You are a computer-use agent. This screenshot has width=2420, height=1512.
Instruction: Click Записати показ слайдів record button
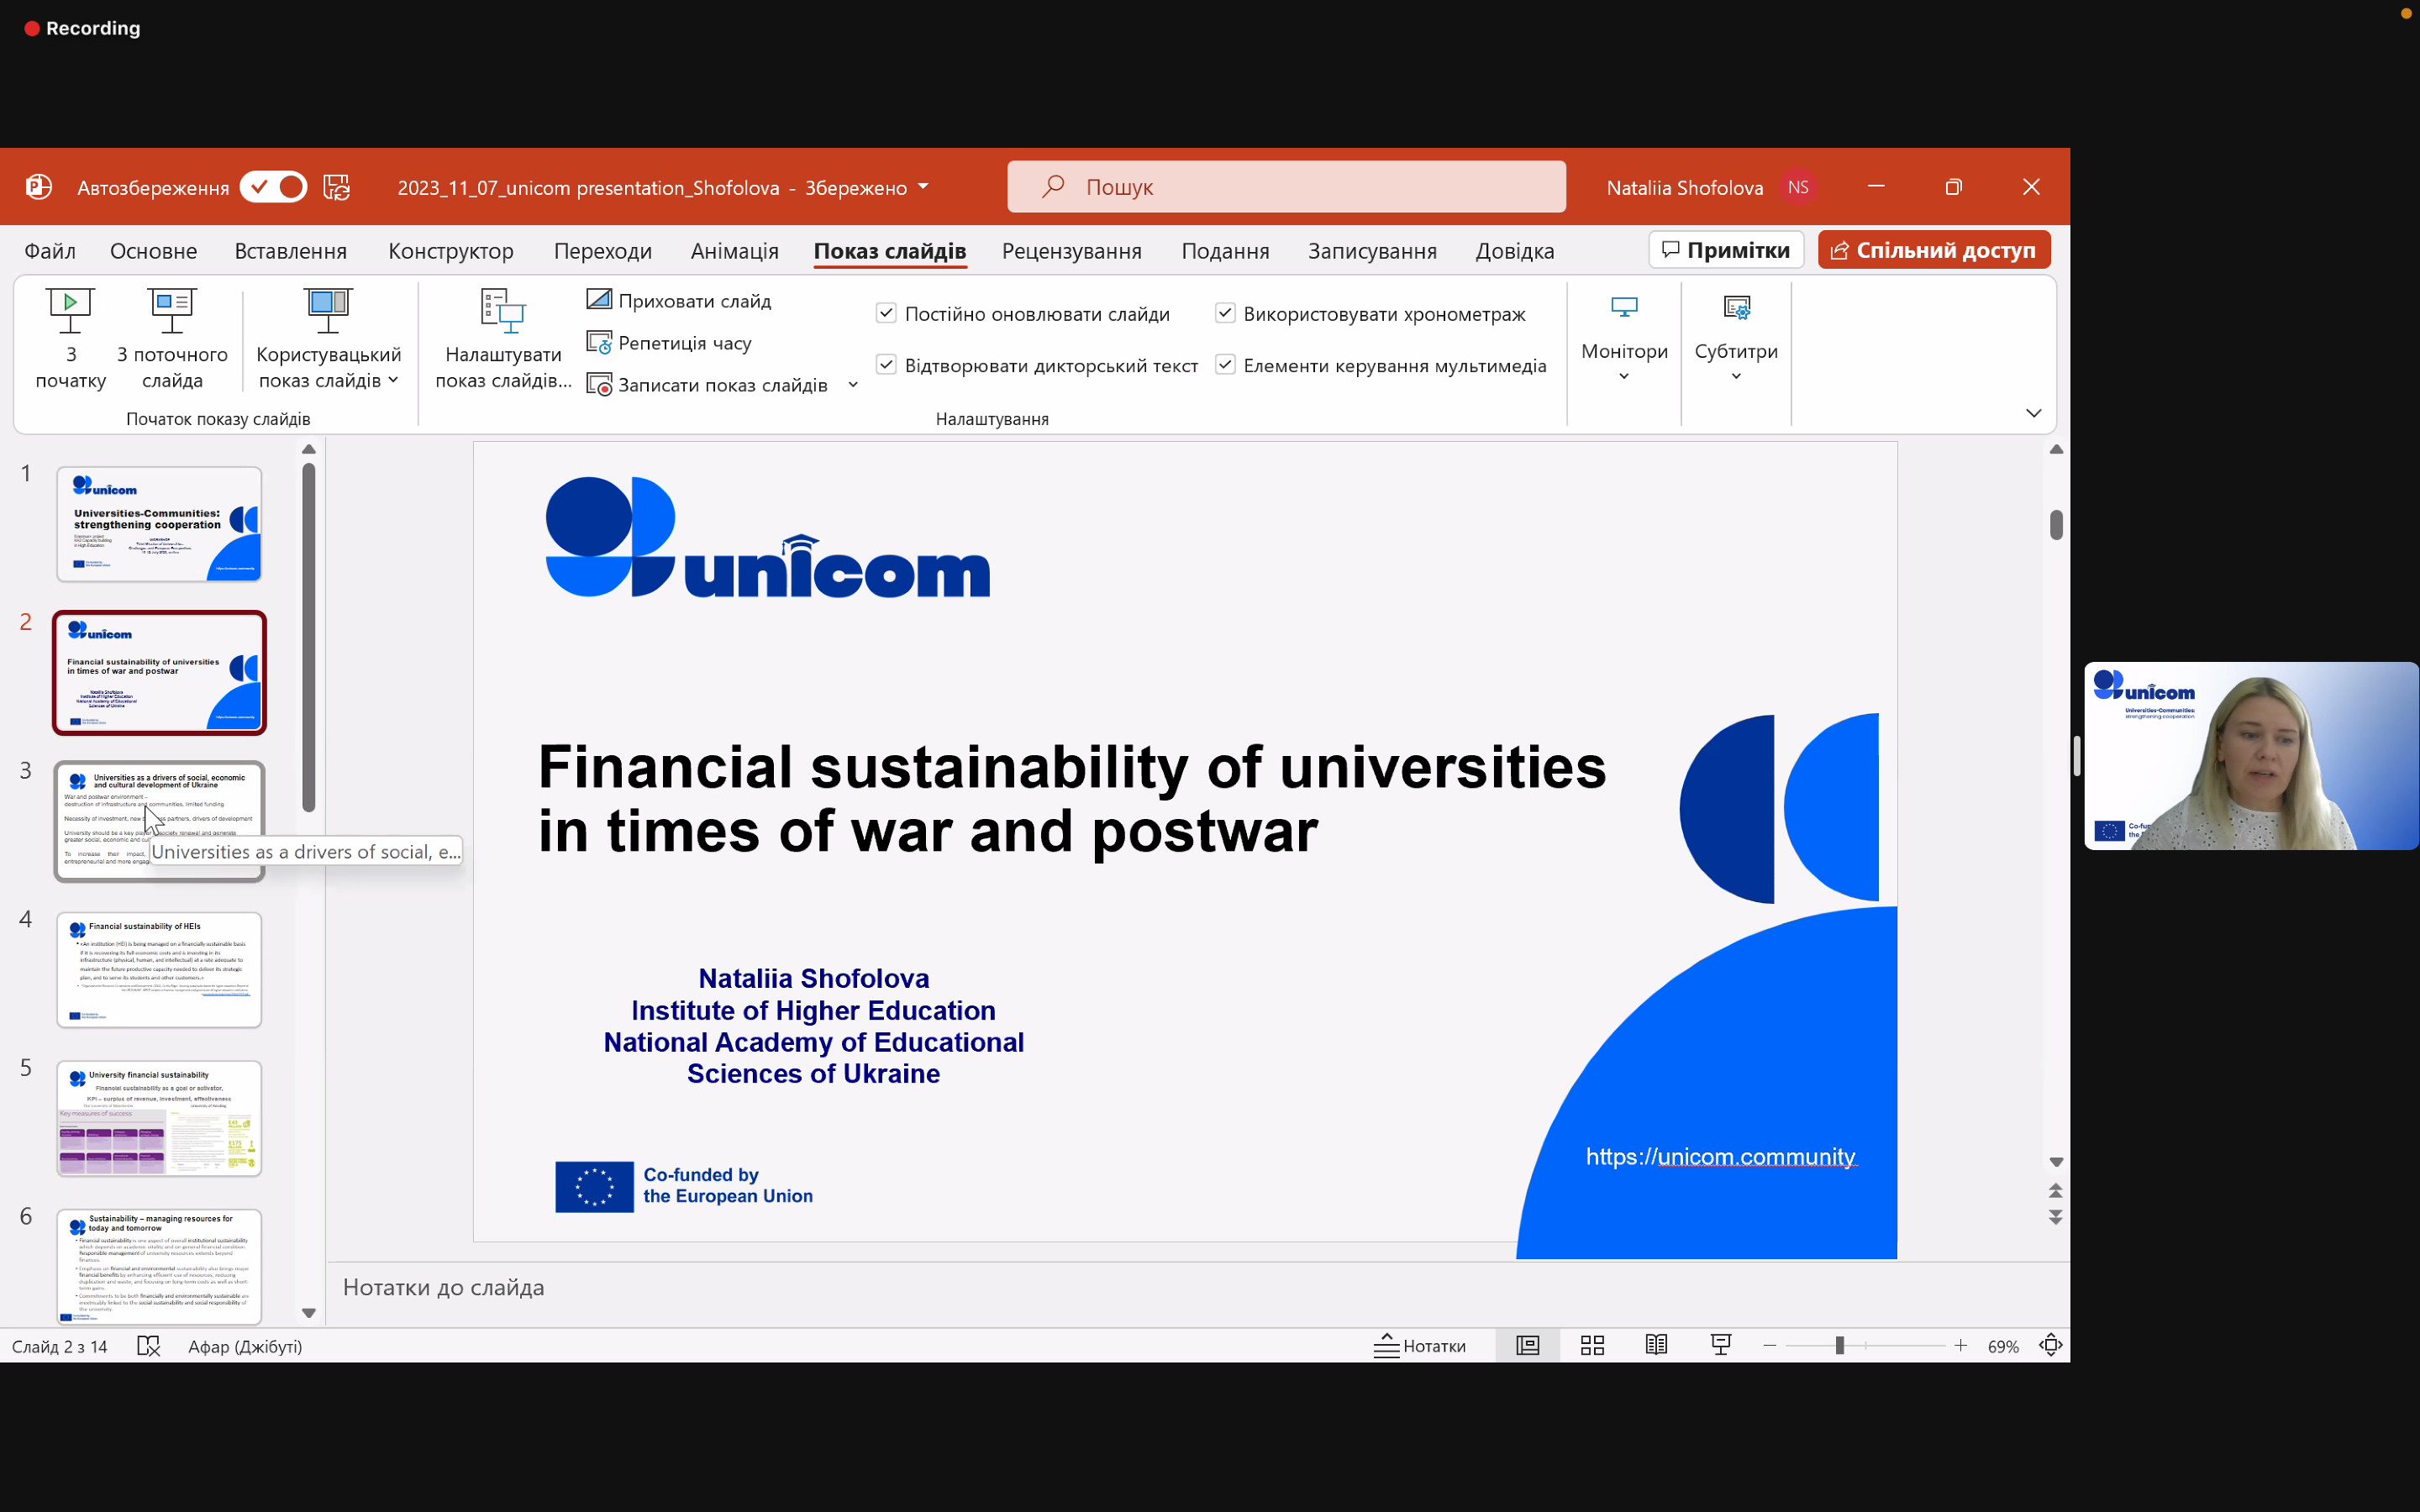tap(708, 385)
